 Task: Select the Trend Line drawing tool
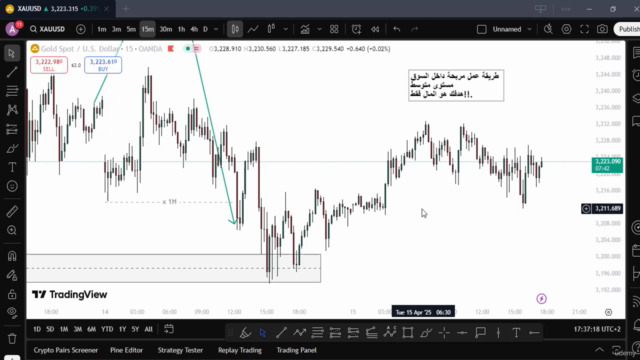[x=12, y=72]
